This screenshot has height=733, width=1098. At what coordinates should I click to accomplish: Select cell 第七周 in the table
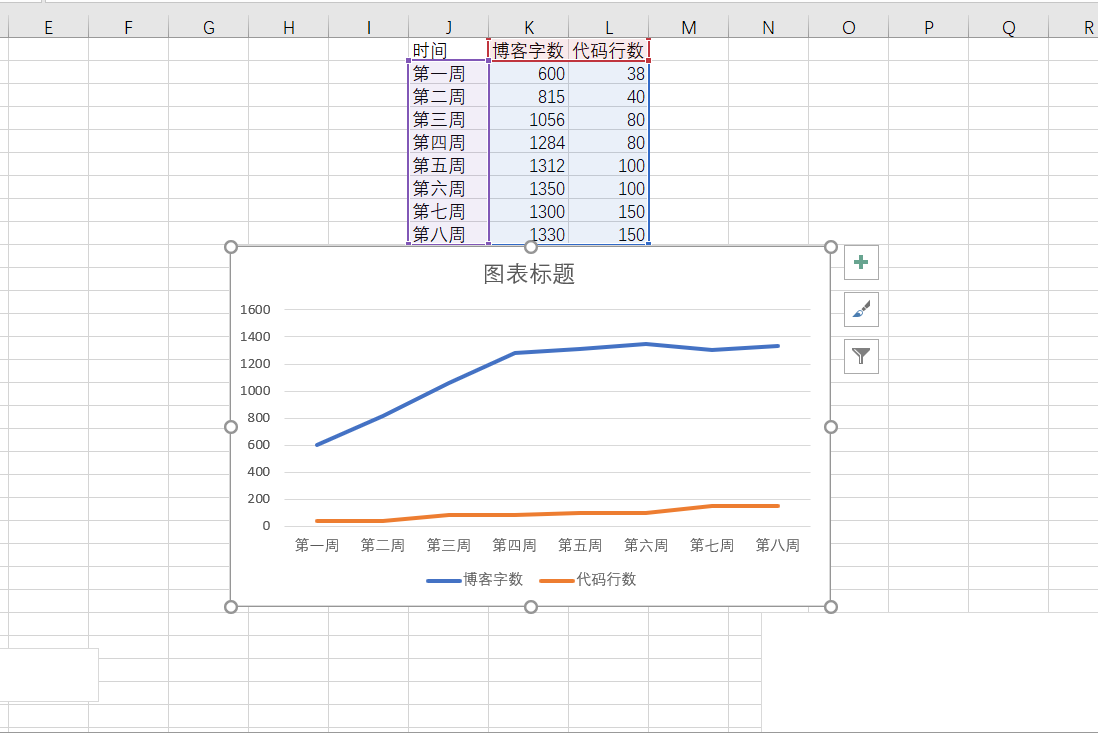[448, 211]
